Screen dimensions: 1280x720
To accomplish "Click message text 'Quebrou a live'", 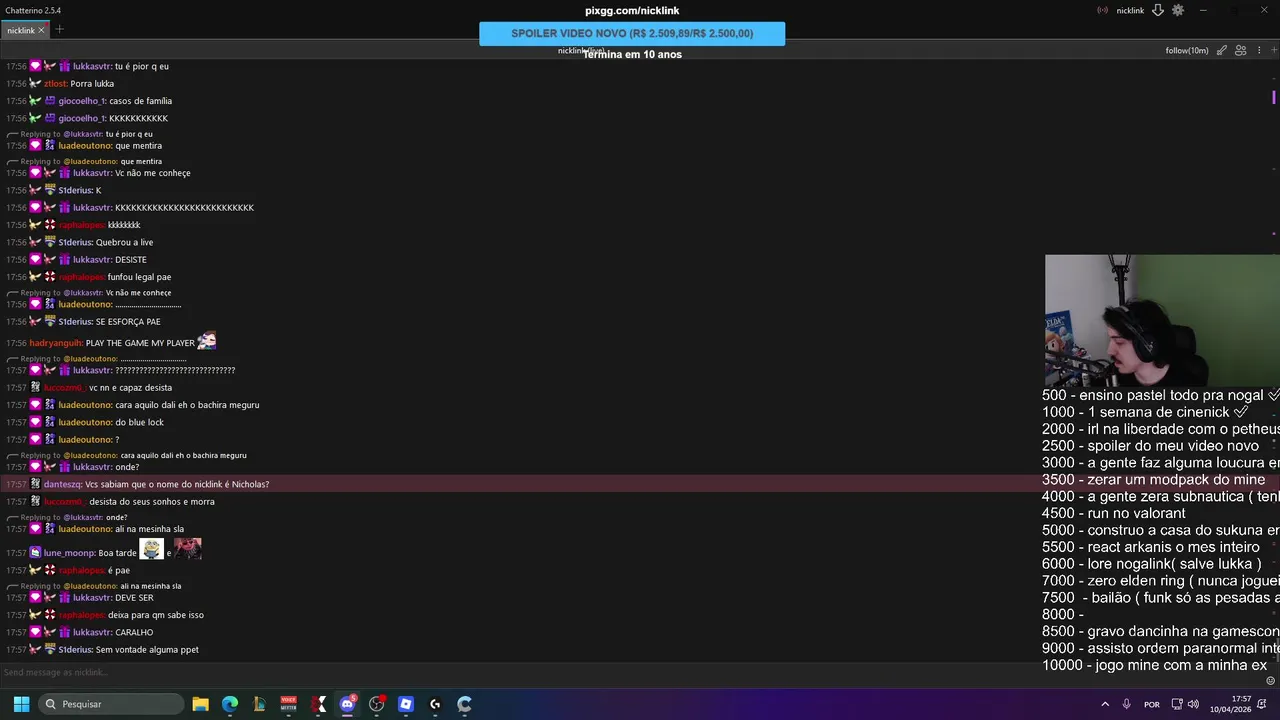I will 124,242.
